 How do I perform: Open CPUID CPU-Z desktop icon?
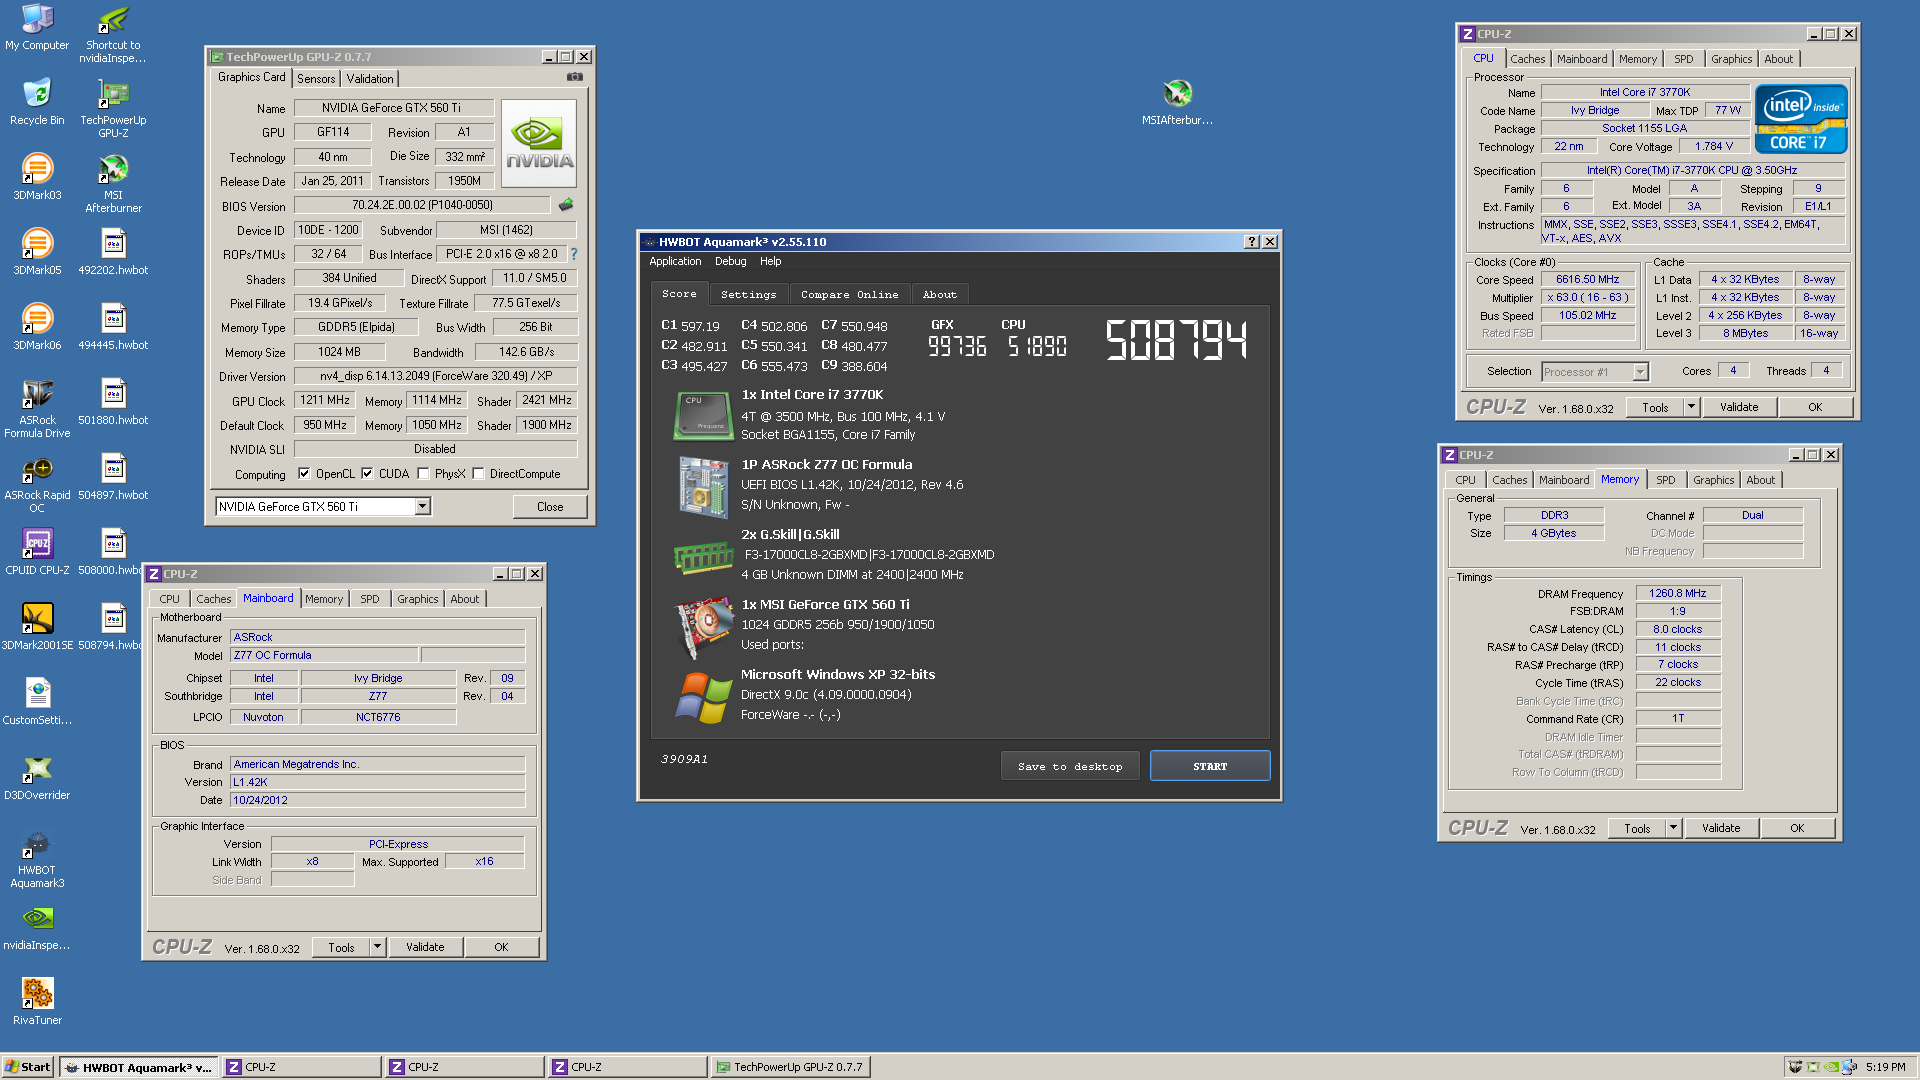coord(37,552)
